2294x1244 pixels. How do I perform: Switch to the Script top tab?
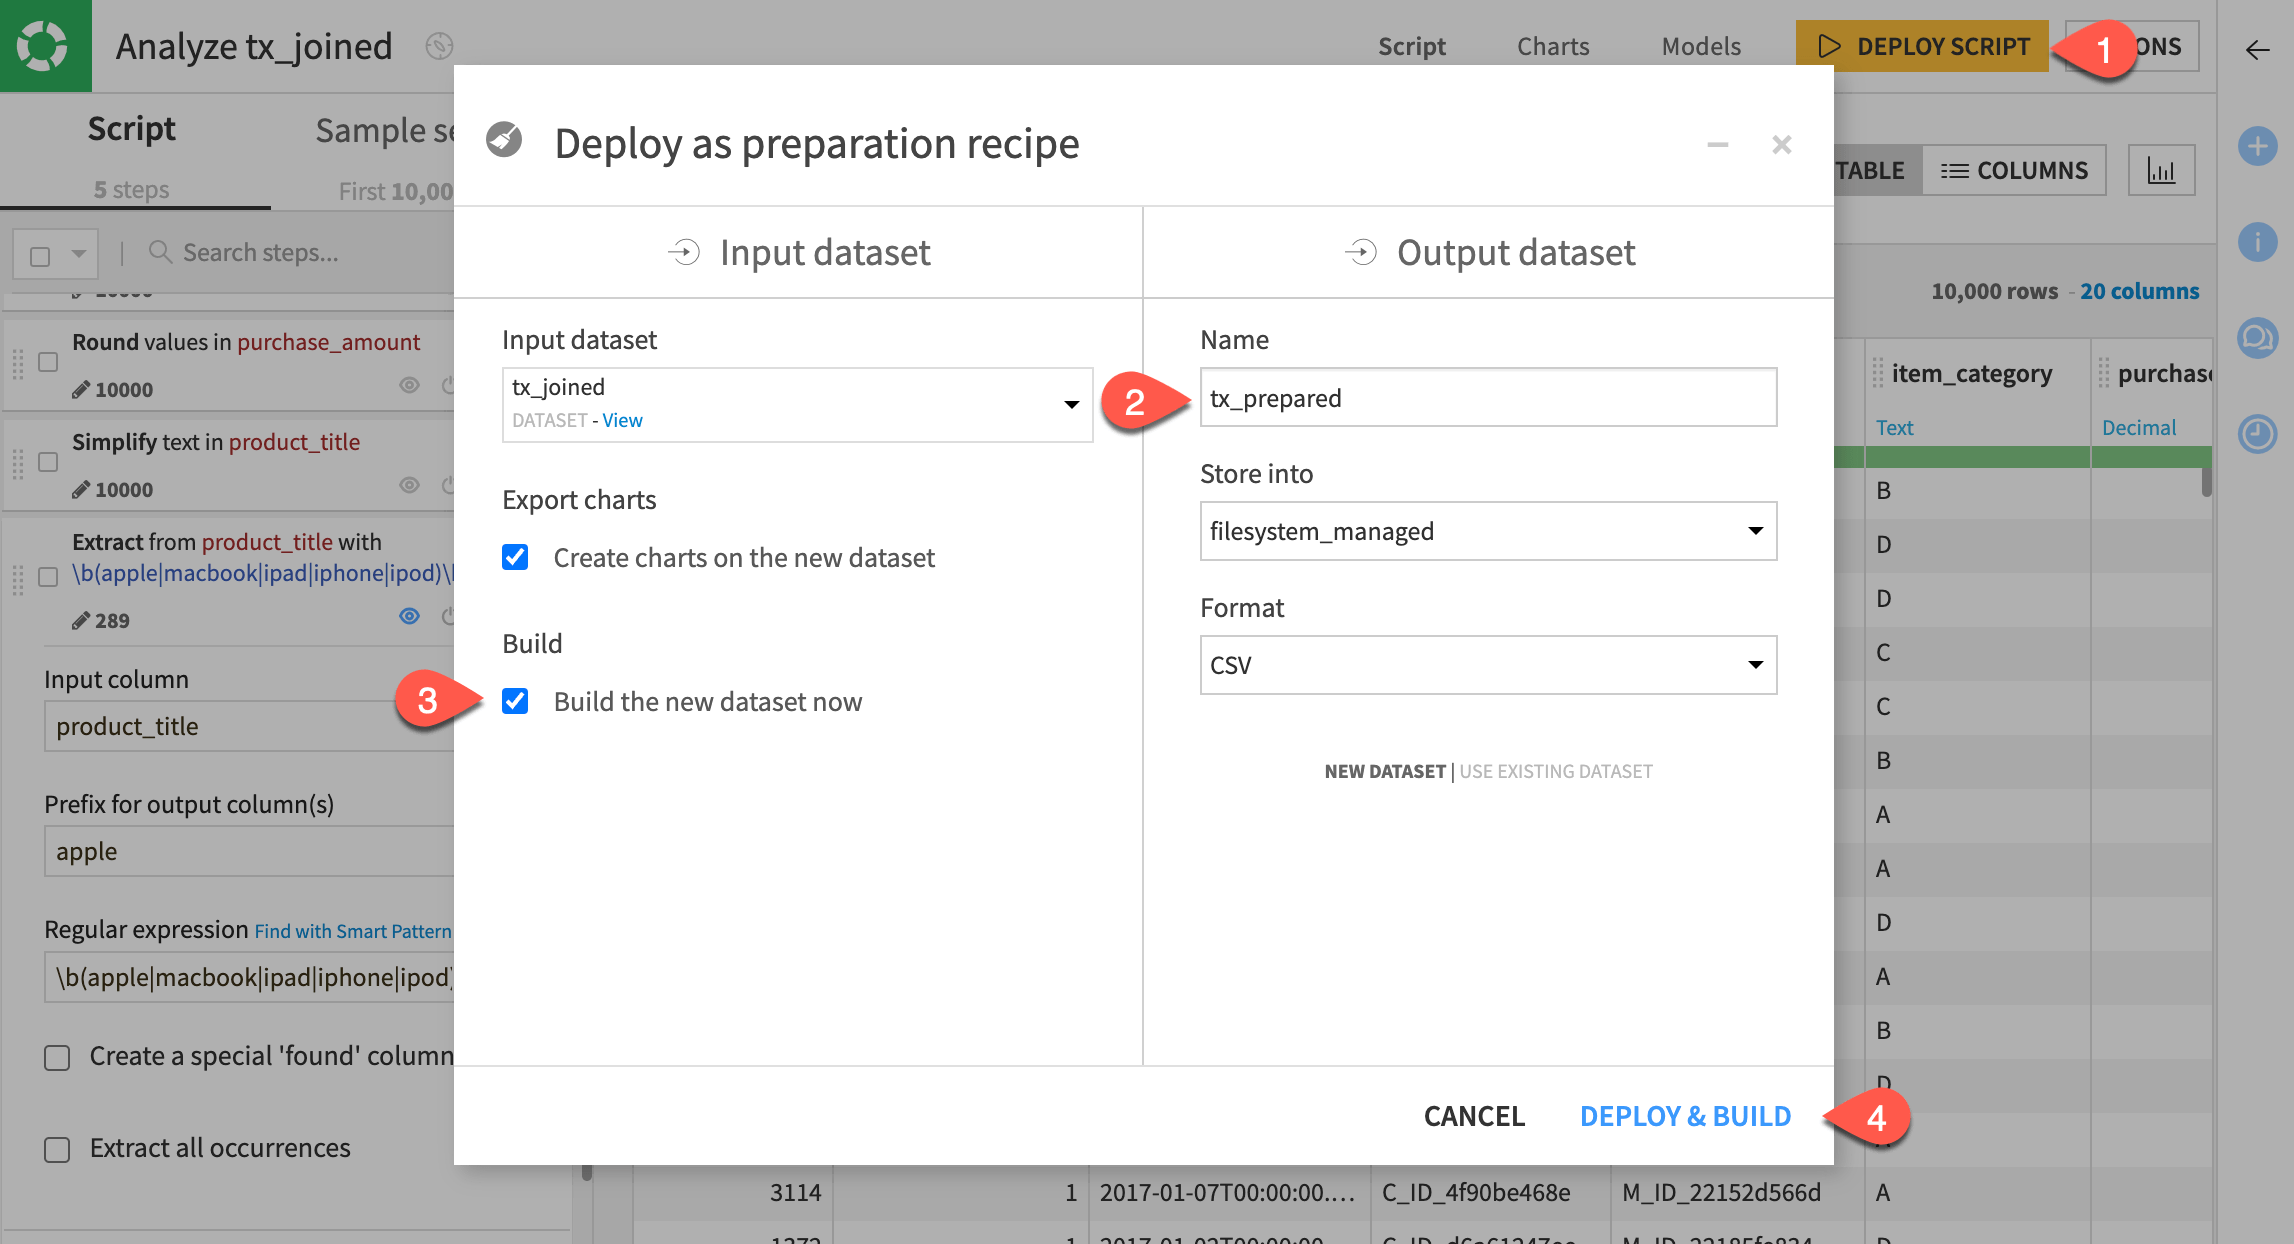pos(1411,46)
